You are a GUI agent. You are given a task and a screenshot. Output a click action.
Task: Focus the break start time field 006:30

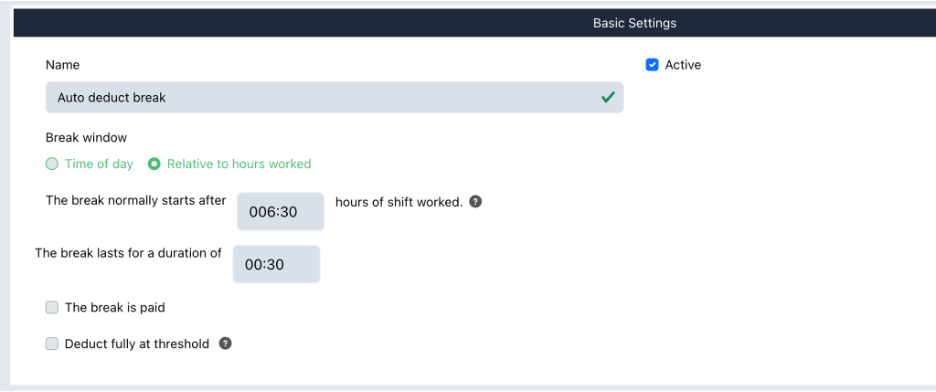pyautogui.click(x=281, y=211)
